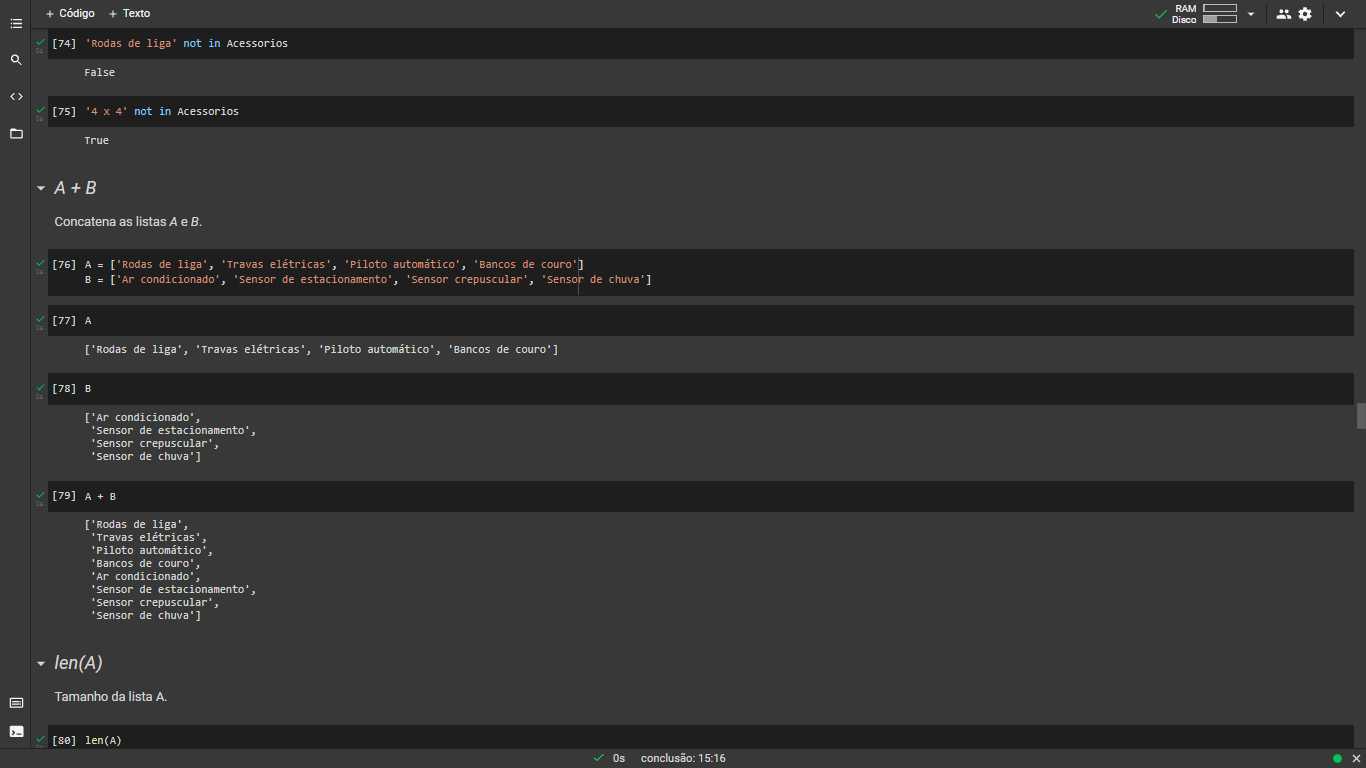
Task: Click the single-line list output of cell 77
Action: pos(321,350)
